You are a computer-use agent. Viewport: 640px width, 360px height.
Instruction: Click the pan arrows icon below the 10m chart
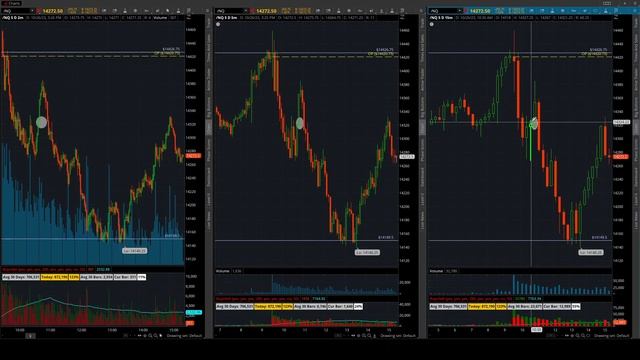click(567, 336)
